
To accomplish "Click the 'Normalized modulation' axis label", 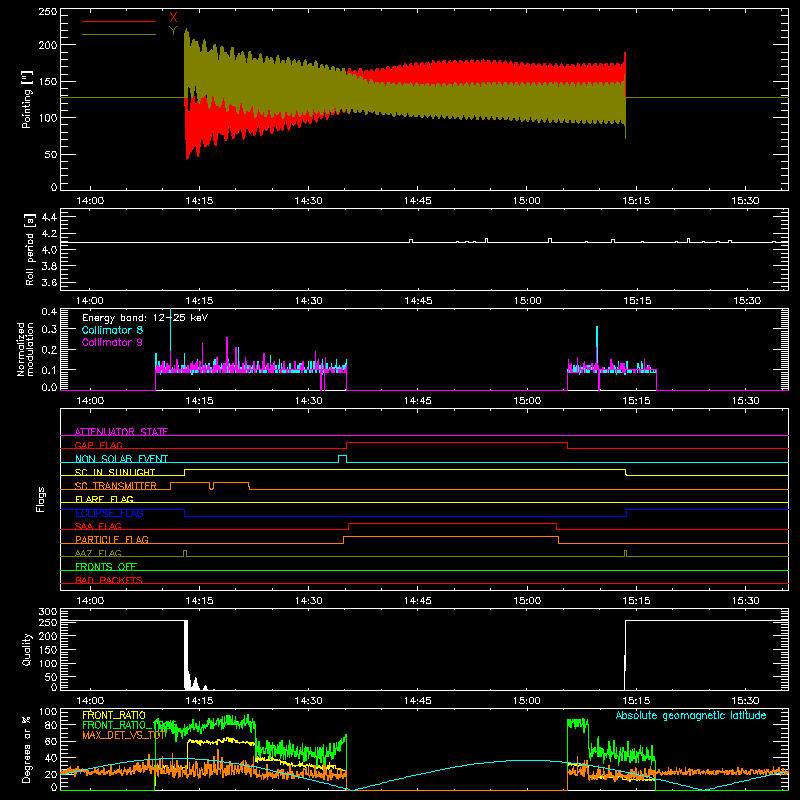I will 25,349.
